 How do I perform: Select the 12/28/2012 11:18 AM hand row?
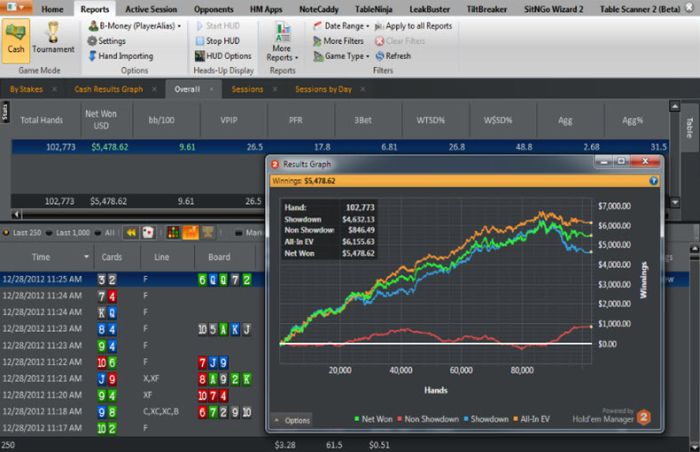(x=133, y=412)
